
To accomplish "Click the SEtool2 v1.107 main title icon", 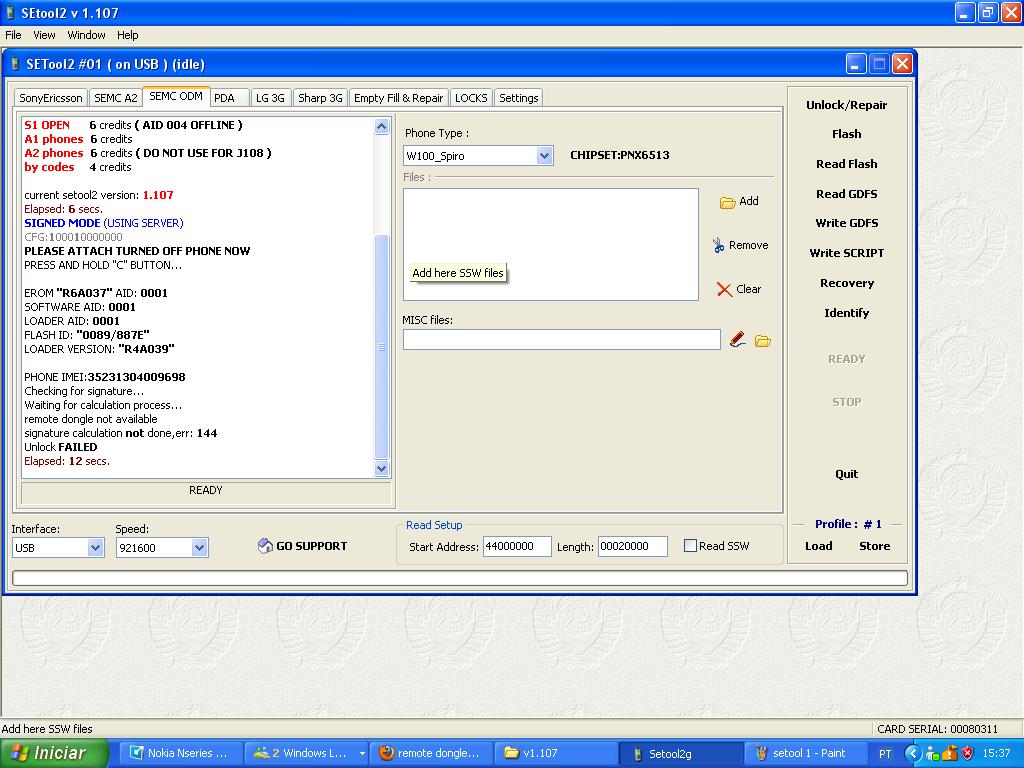I will point(10,12).
